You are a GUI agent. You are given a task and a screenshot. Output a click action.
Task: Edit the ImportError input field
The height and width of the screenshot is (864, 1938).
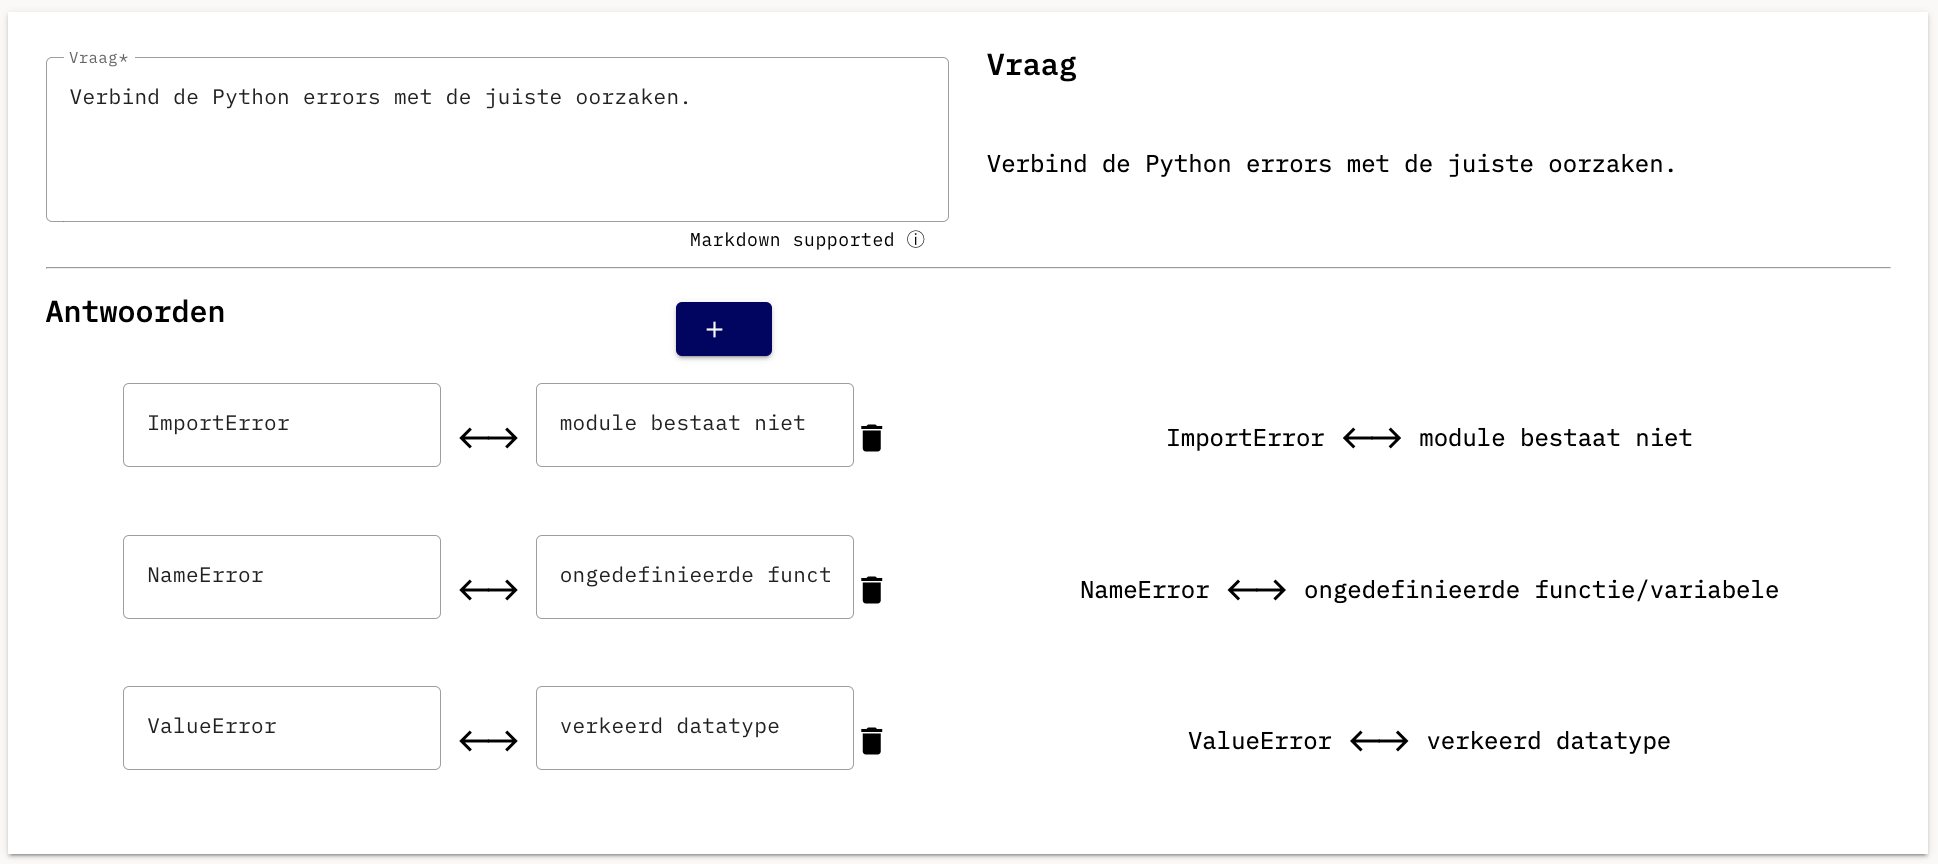[282, 425]
